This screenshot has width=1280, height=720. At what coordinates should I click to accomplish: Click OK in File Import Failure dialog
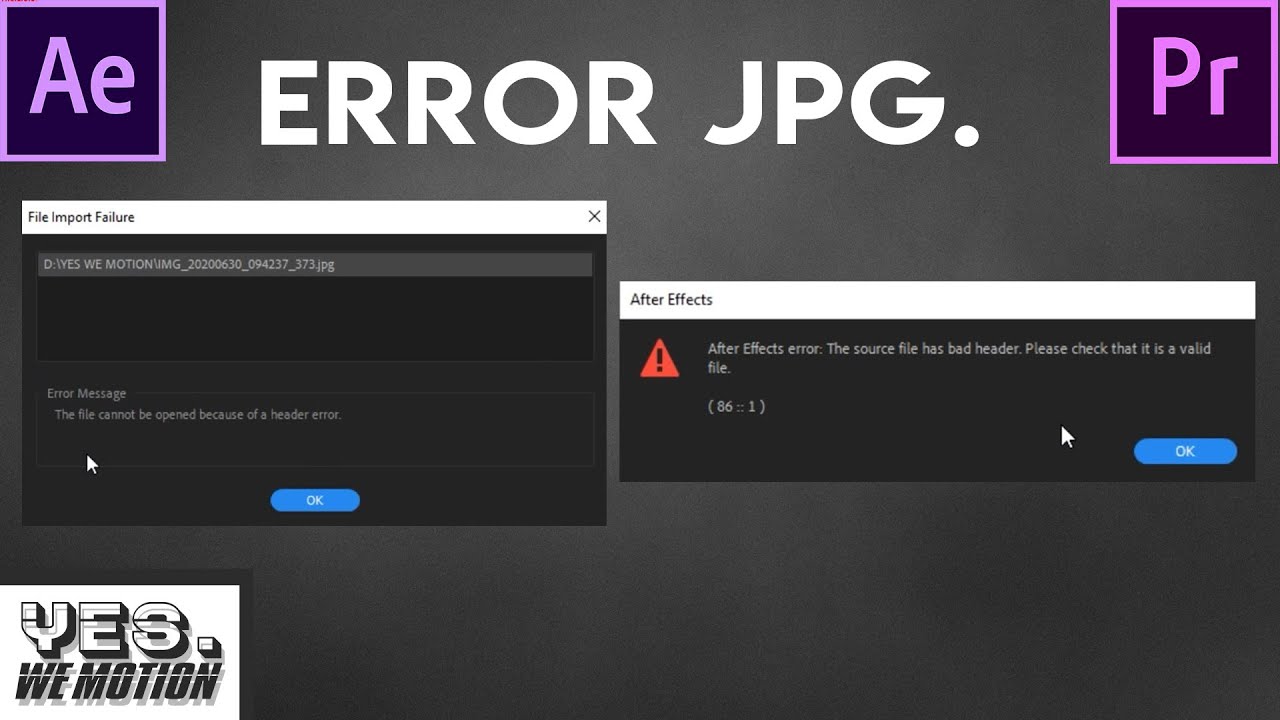[315, 500]
